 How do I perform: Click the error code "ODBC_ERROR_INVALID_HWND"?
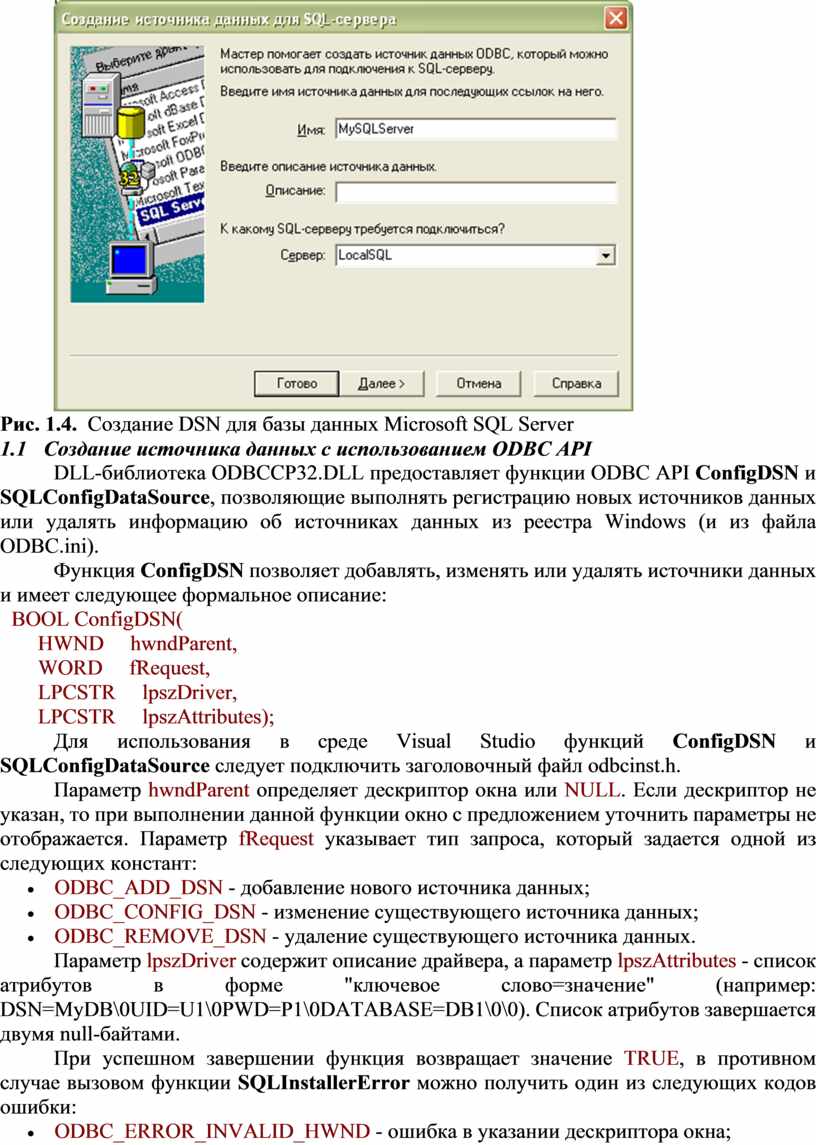(212, 1132)
